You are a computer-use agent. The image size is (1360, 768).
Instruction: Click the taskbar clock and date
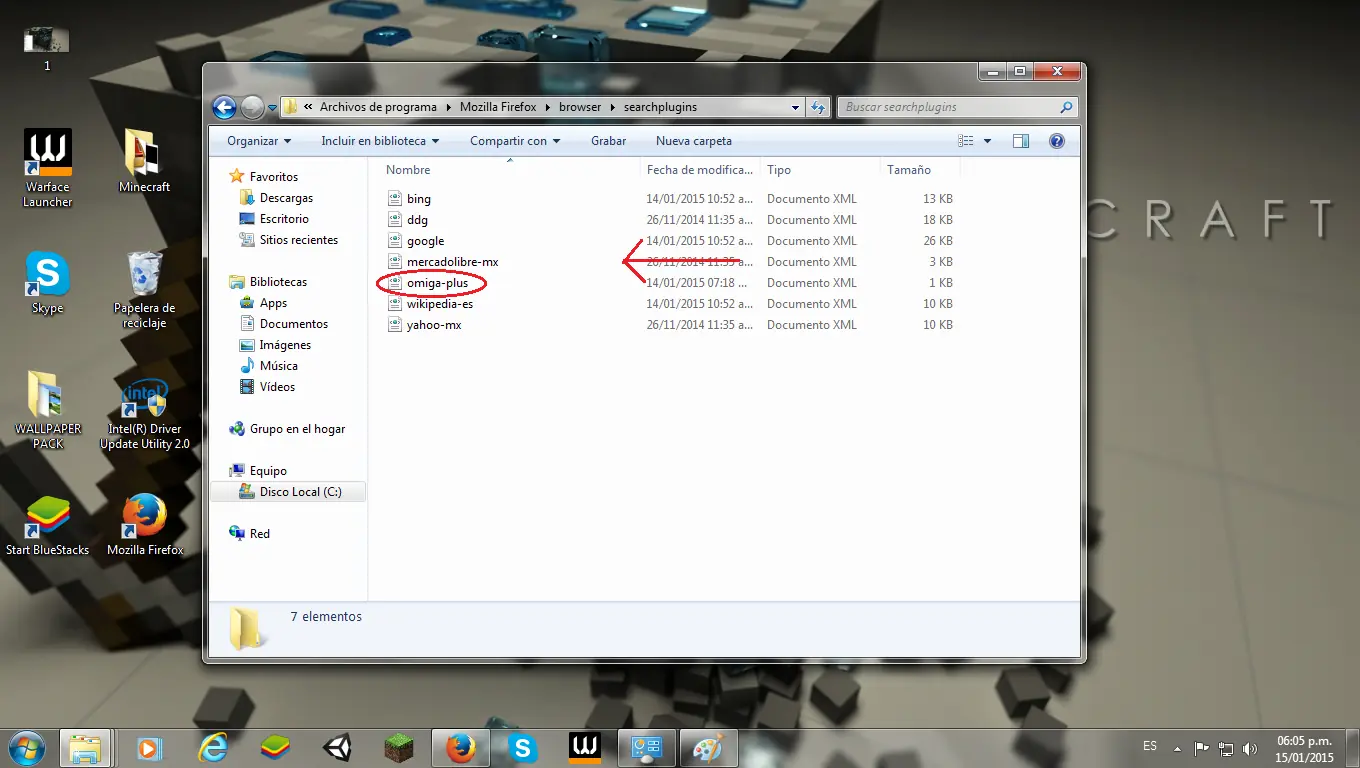[x=1305, y=749]
